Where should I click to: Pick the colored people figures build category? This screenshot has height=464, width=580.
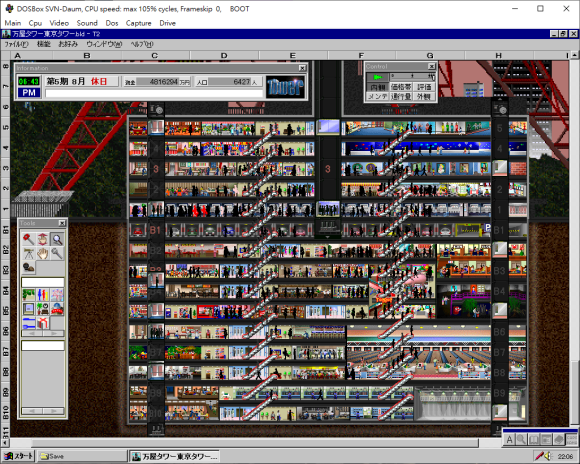click(43, 295)
